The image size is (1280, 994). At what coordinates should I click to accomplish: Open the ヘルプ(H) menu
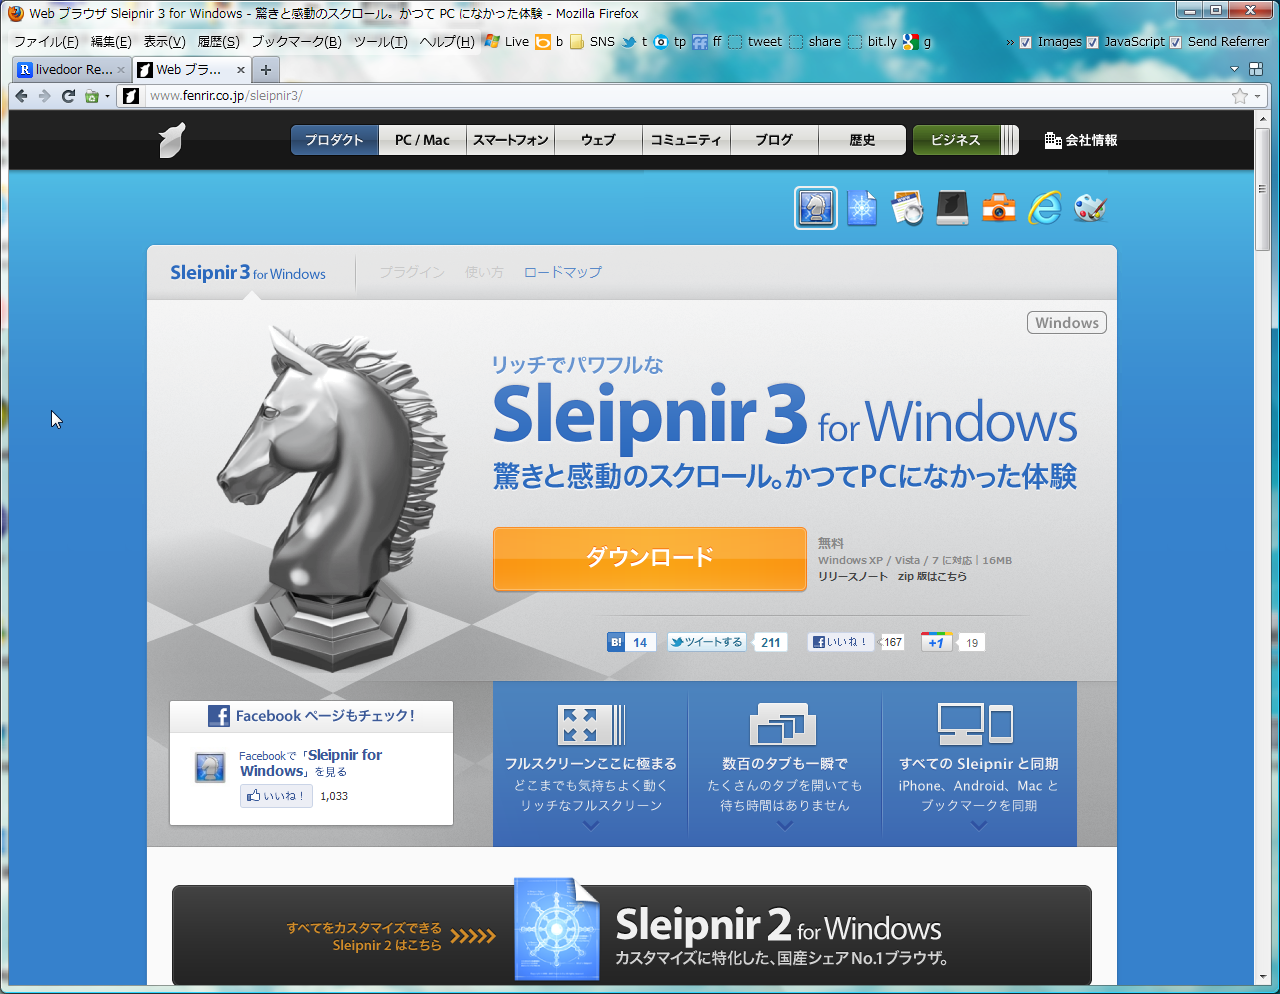pyautogui.click(x=447, y=42)
